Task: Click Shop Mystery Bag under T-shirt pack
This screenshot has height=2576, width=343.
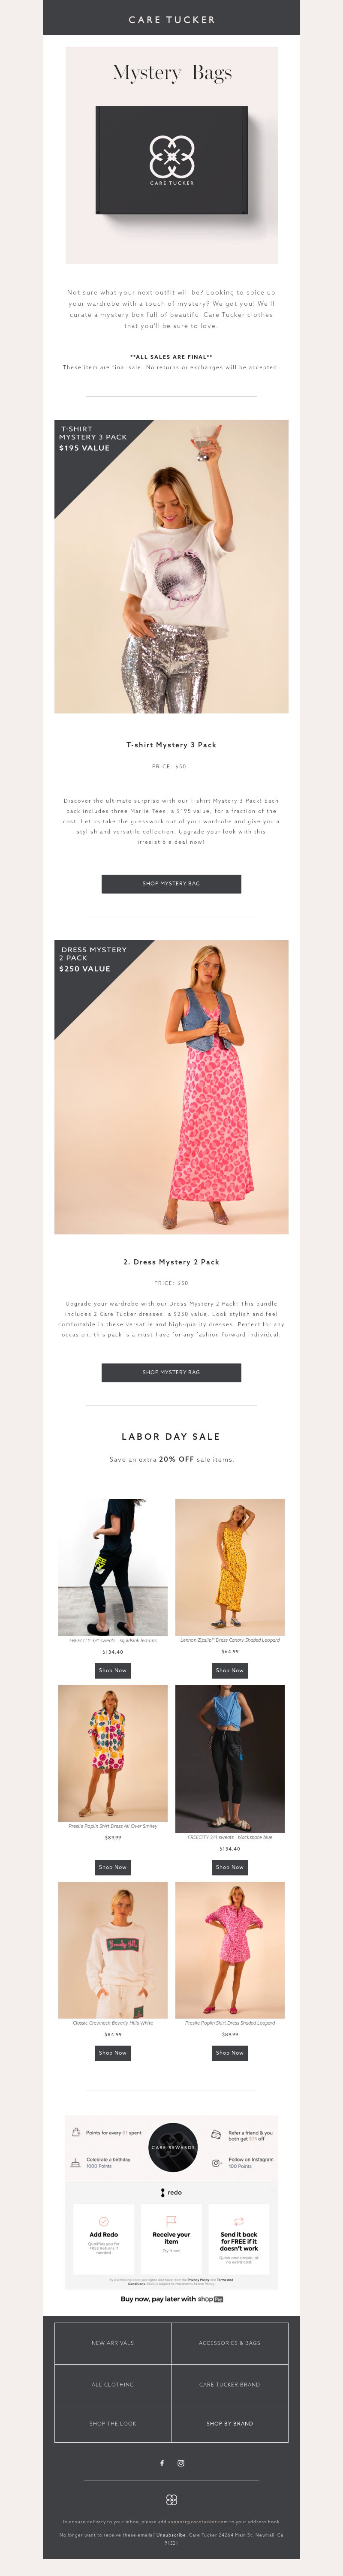Action: click(171, 883)
